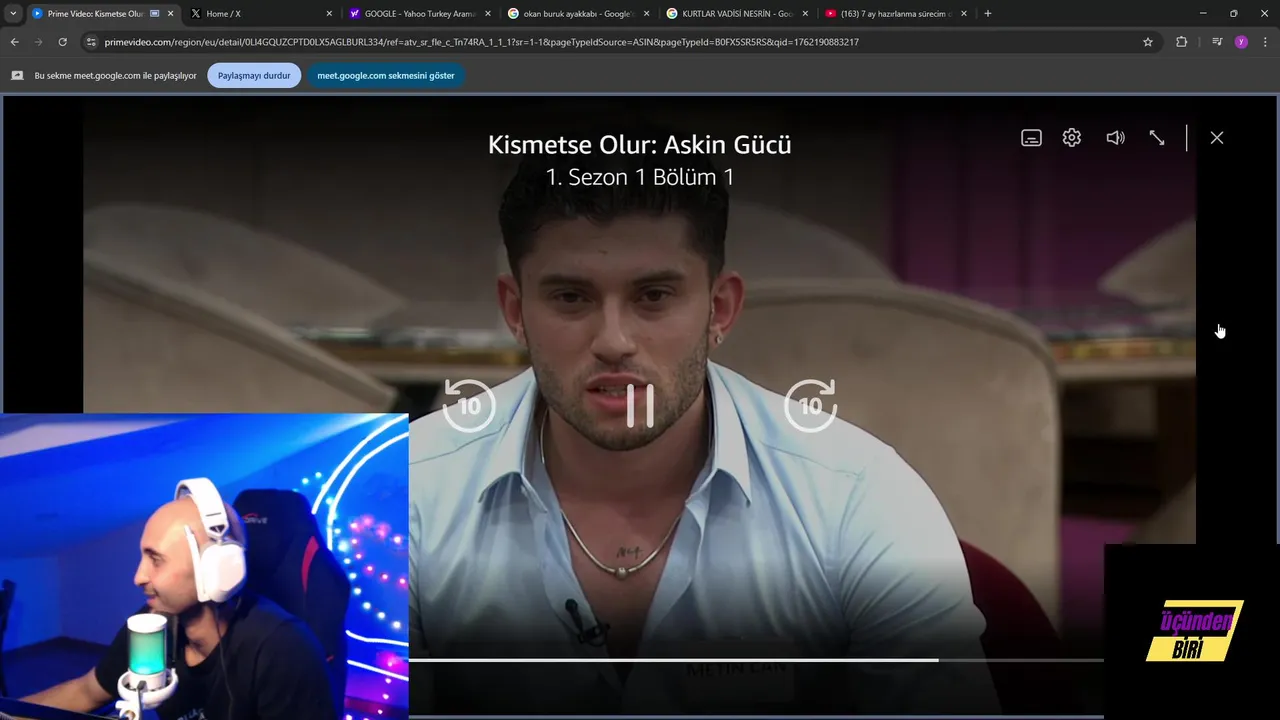This screenshot has width=1280, height=720.
Task: Rewind the video ten seconds
Action: click(469, 405)
